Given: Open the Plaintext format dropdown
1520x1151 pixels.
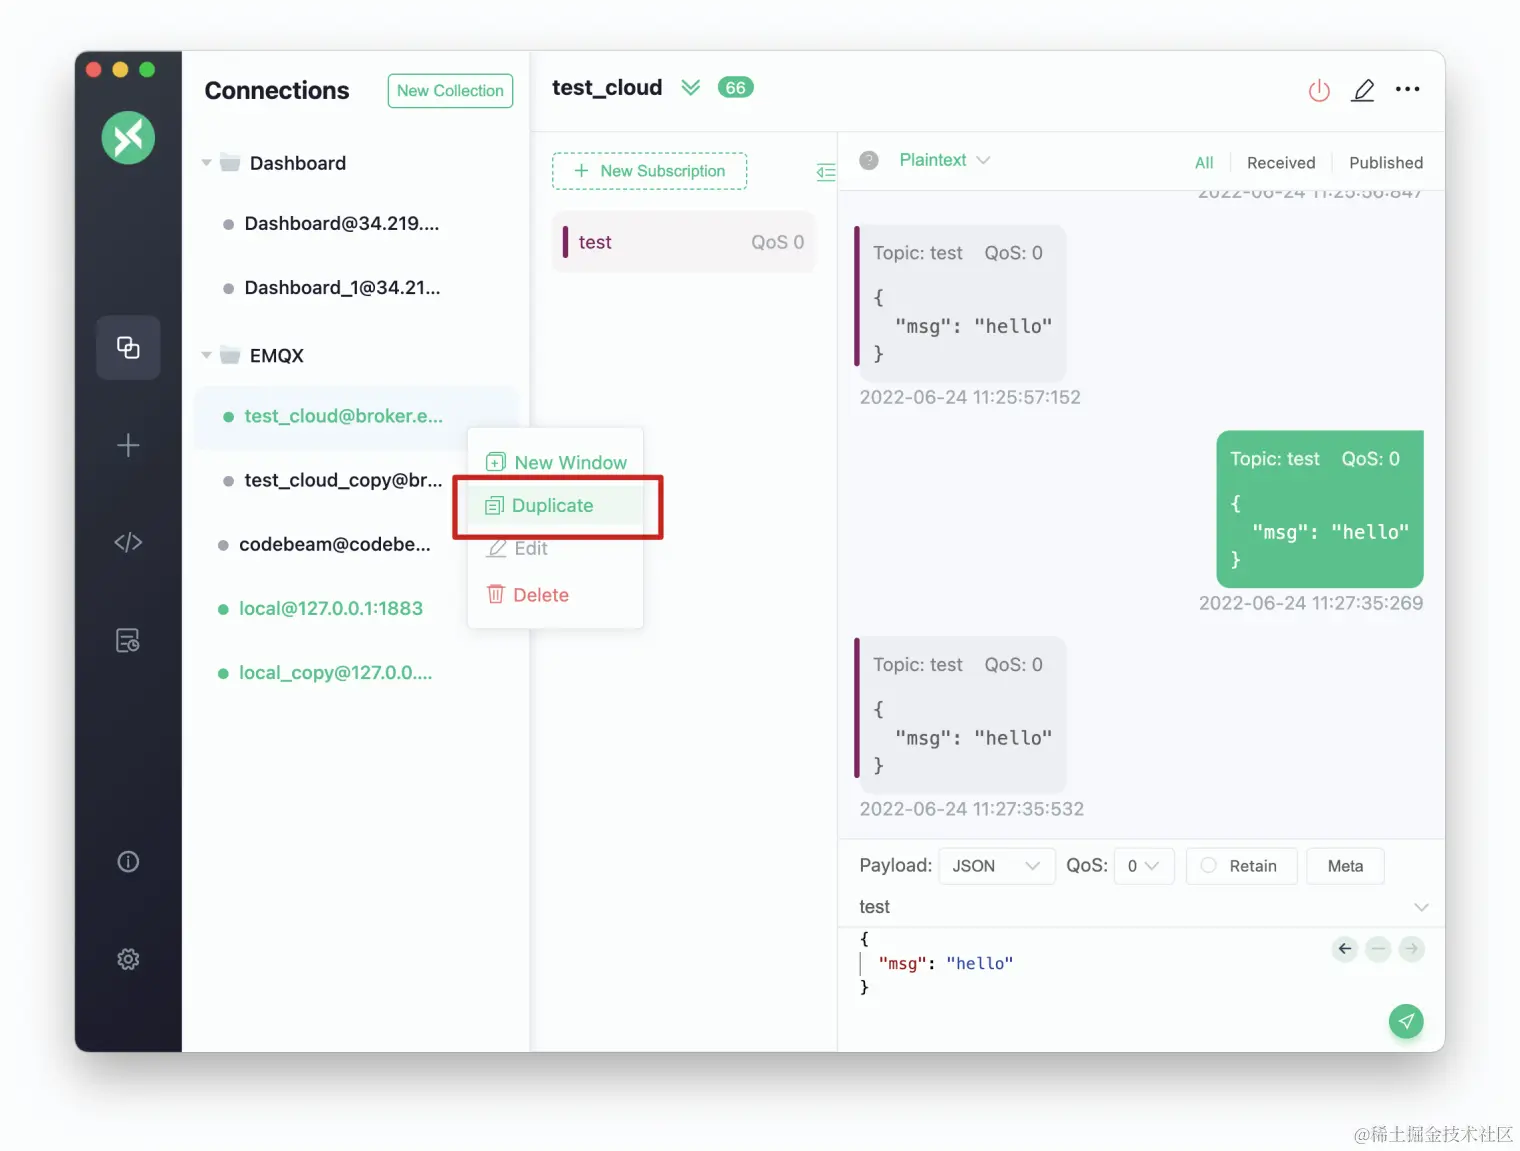Looking at the screenshot, I should [944, 160].
